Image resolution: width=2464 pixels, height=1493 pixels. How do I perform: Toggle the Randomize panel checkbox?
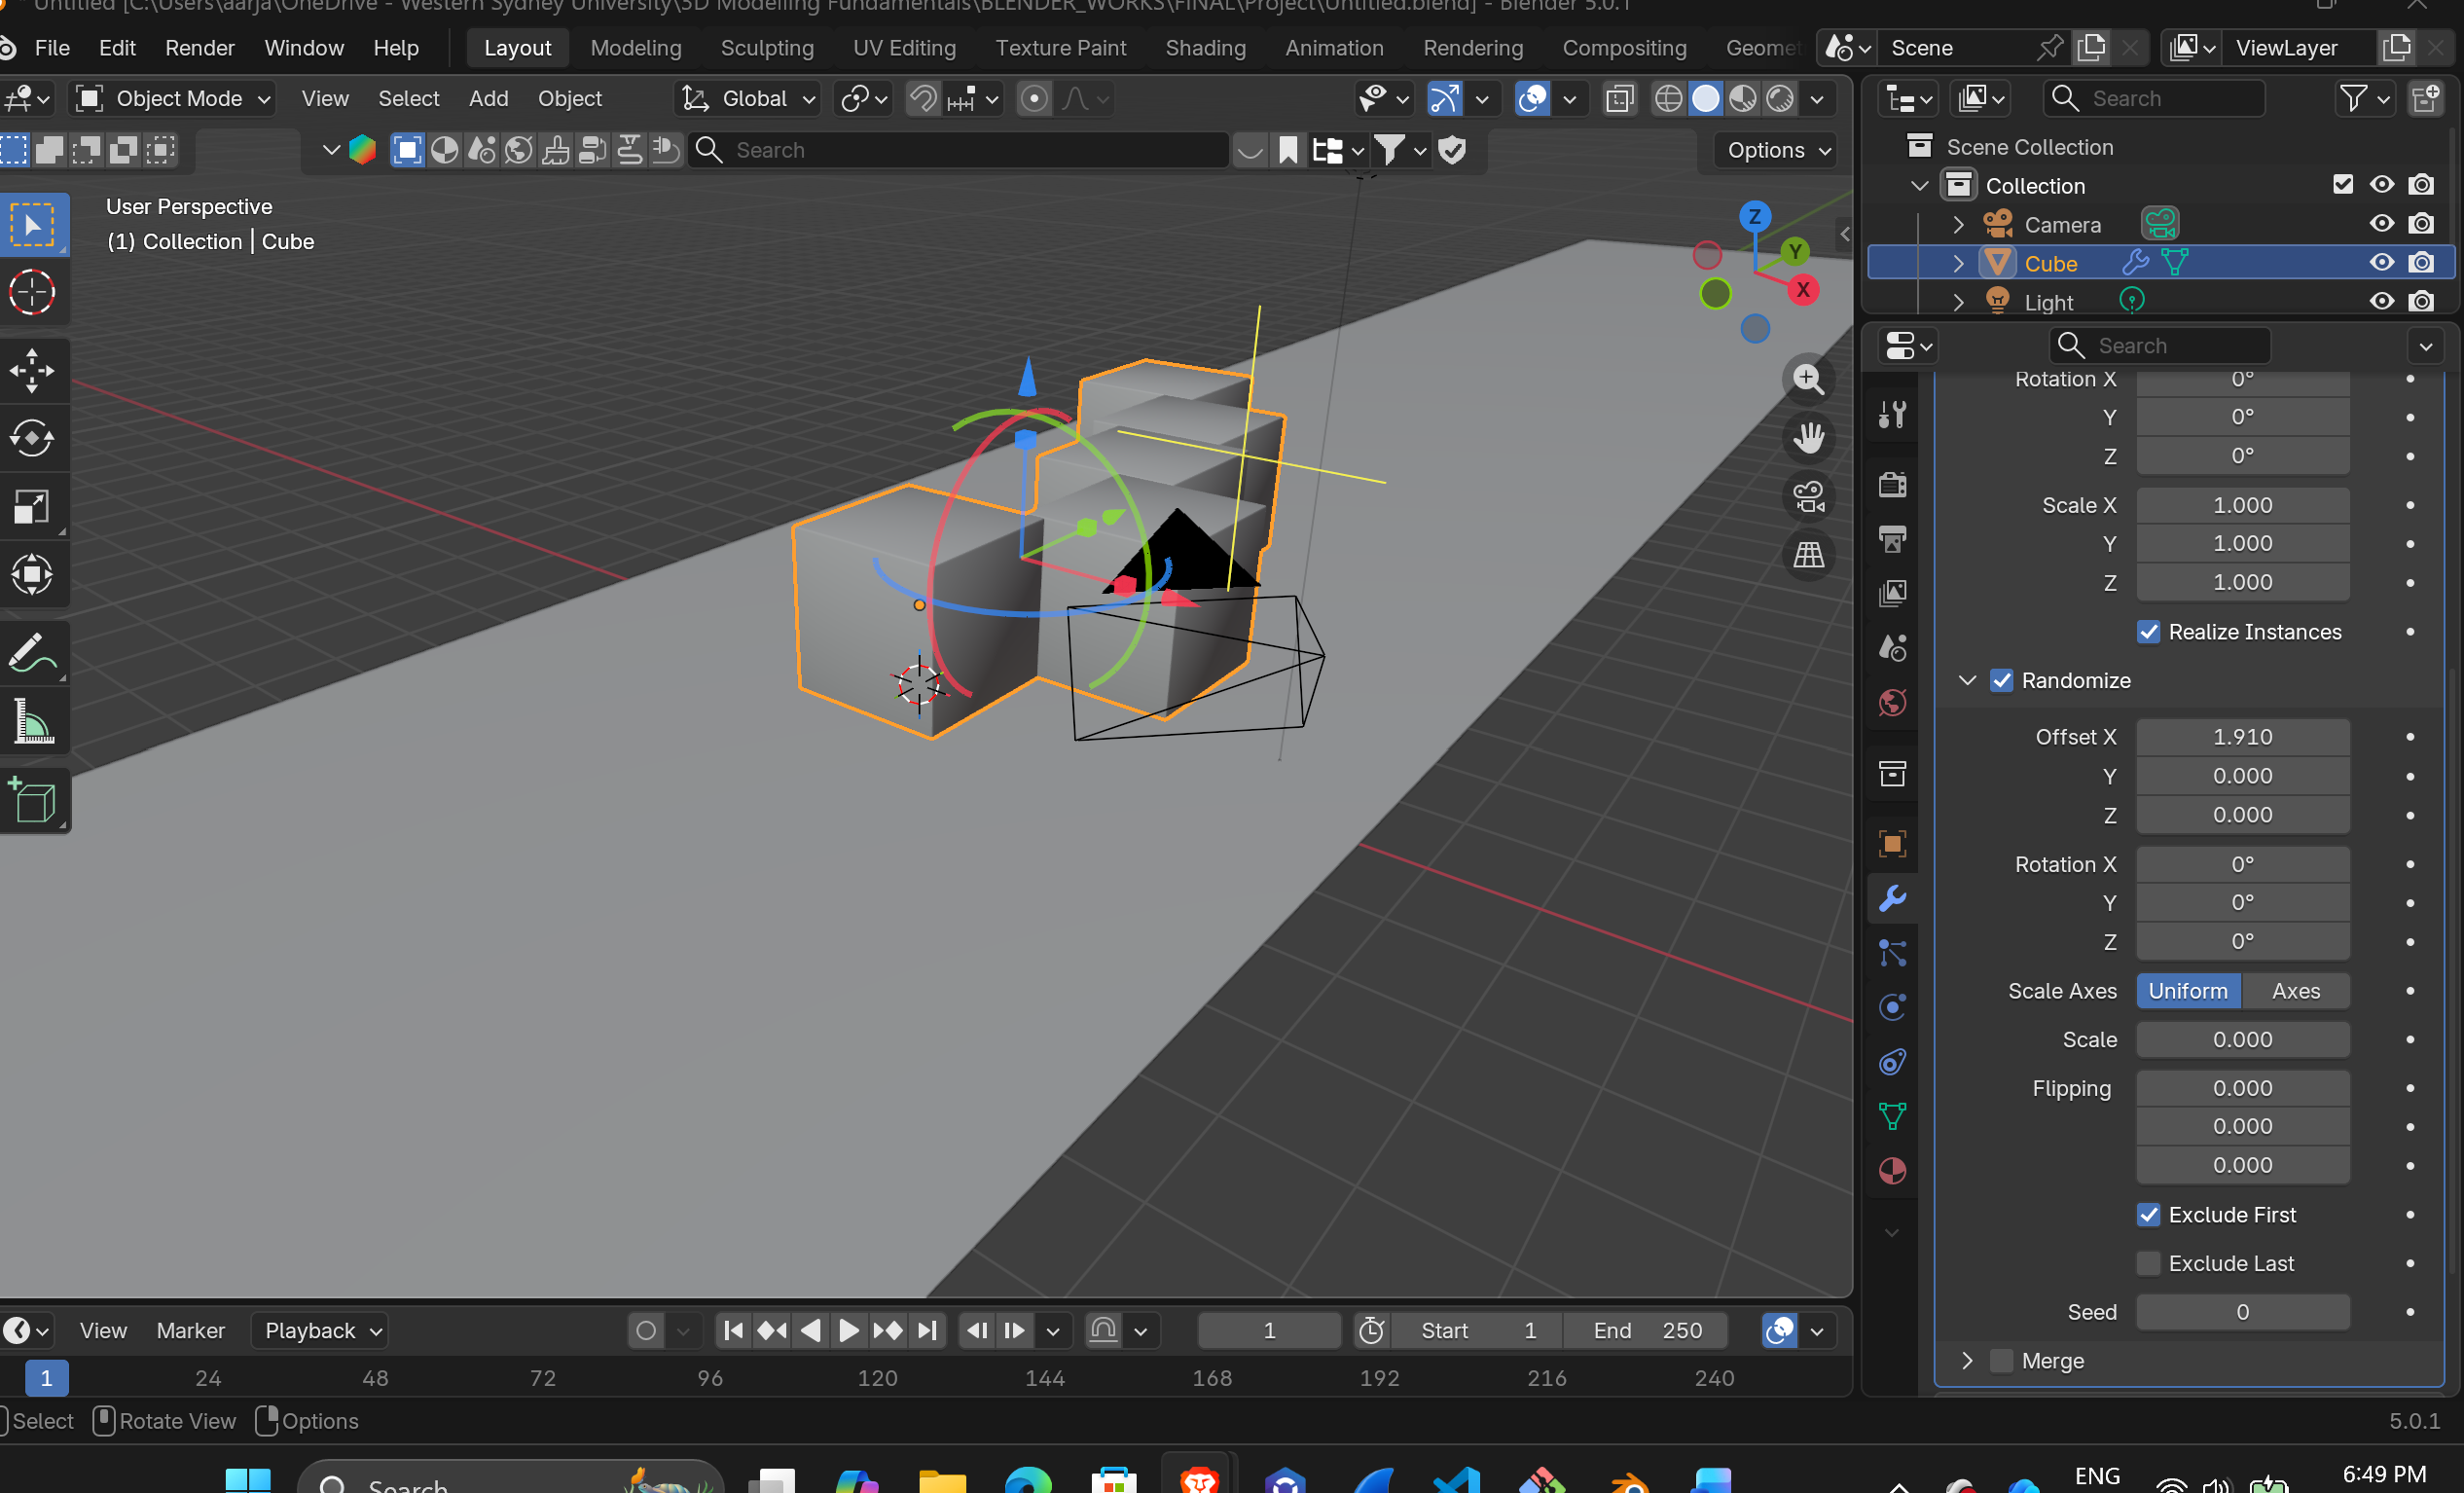(x=2001, y=680)
